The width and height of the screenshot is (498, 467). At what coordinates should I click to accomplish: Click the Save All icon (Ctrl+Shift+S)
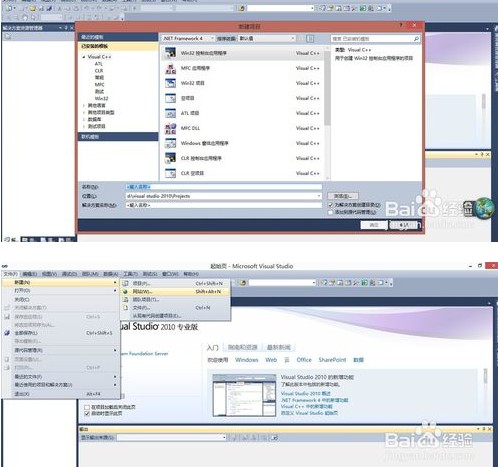[7, 333]
